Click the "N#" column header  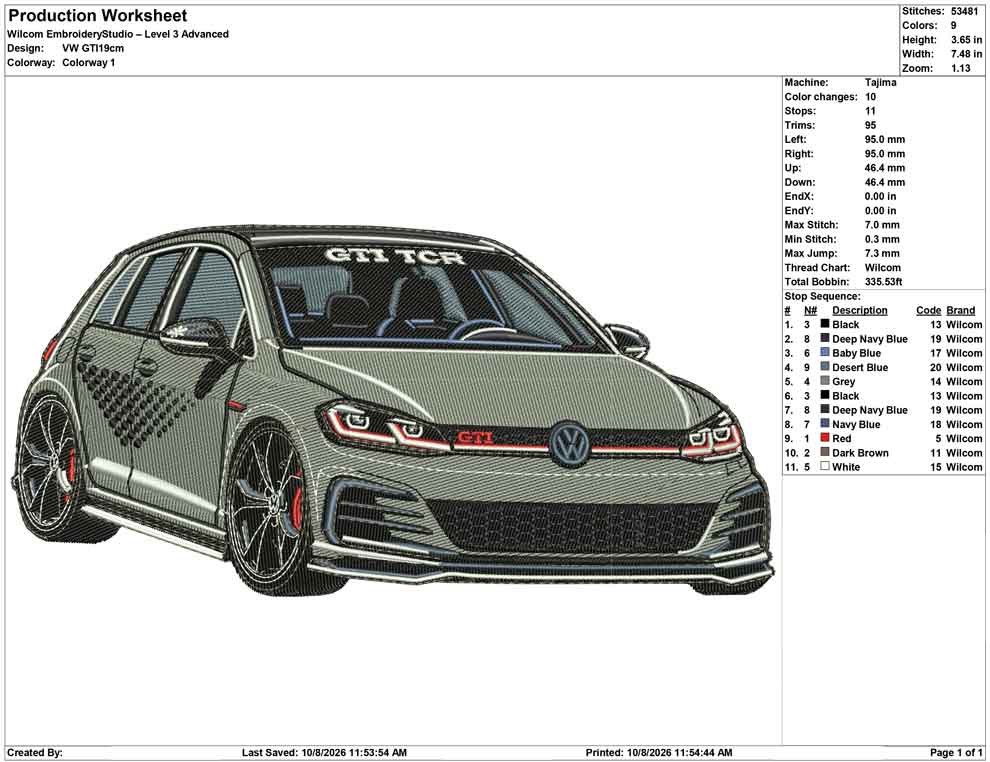[810, 310]
